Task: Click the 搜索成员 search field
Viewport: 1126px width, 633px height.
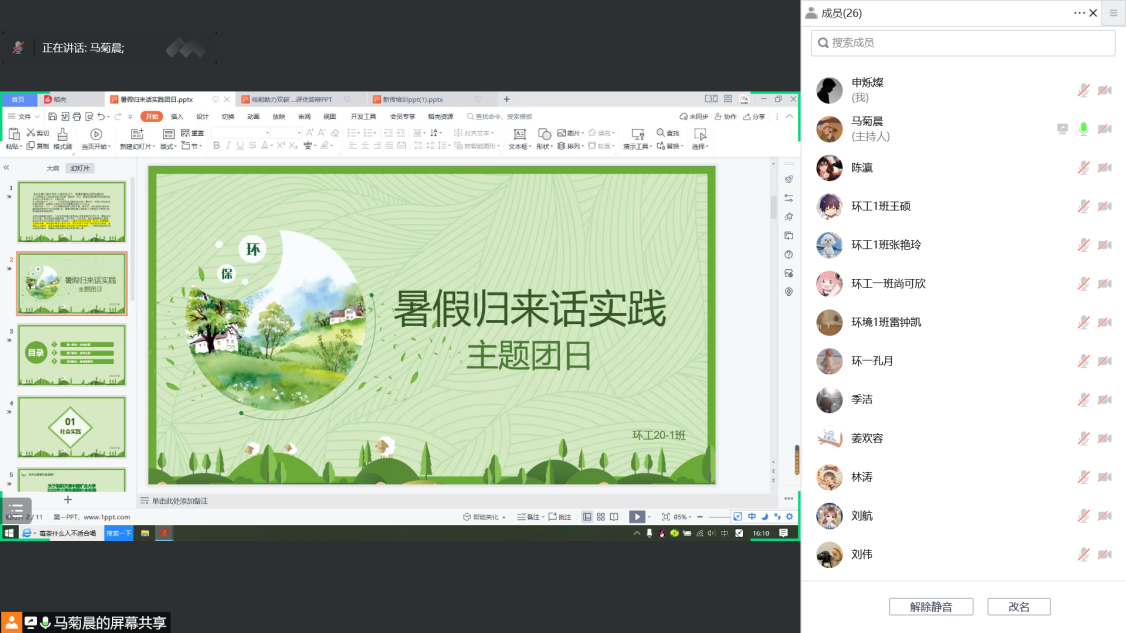Action: (x=963, y=43)
